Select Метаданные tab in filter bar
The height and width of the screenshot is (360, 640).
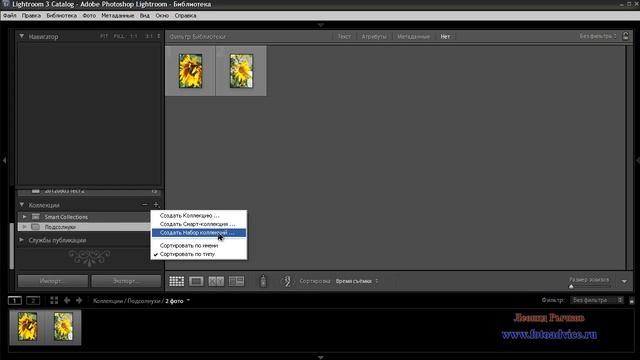pyautogui.click(x=413, y=36)
